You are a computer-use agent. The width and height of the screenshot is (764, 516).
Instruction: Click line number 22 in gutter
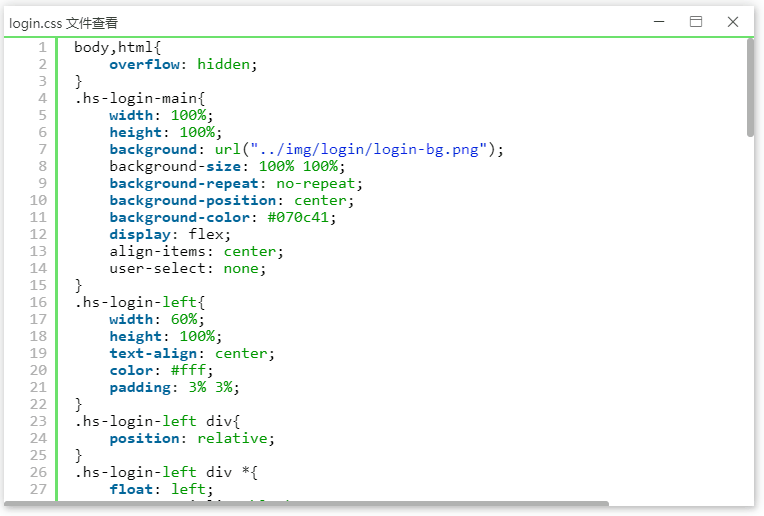point(38,404)
